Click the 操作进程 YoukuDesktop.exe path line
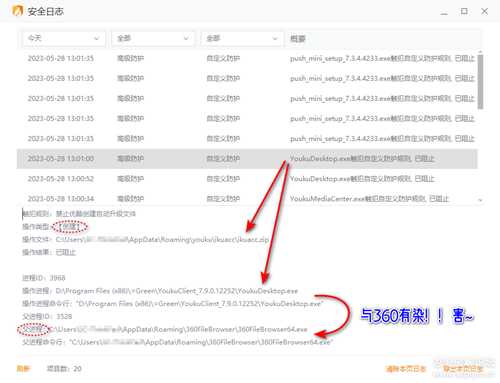Image resolution: width=500 pixels, height=383 pixels. pyautogui.click(x=160, y=291)
